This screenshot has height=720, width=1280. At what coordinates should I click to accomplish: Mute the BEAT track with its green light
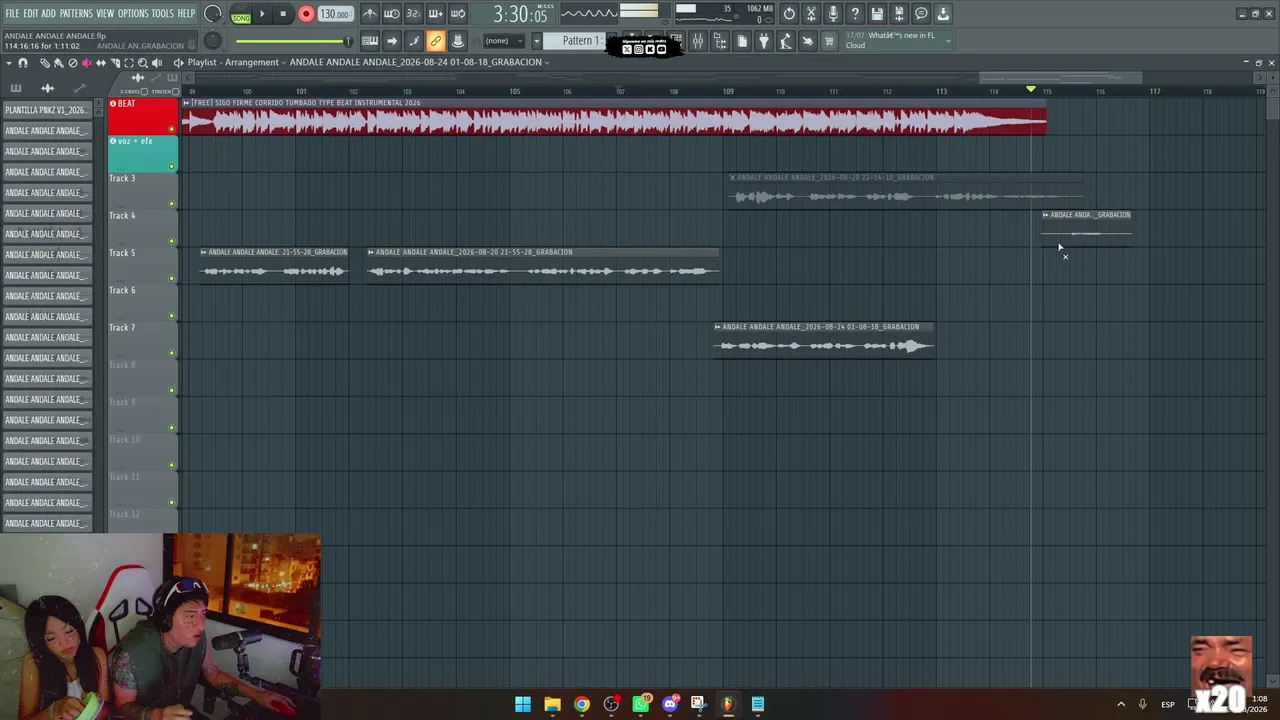172,129
